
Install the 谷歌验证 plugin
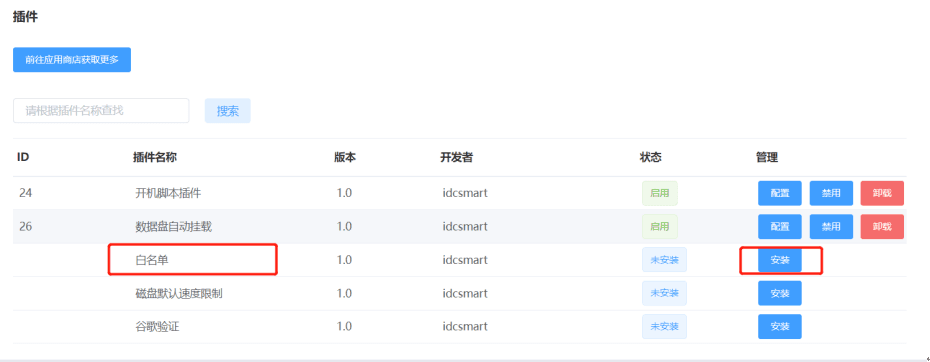(780, 326)
